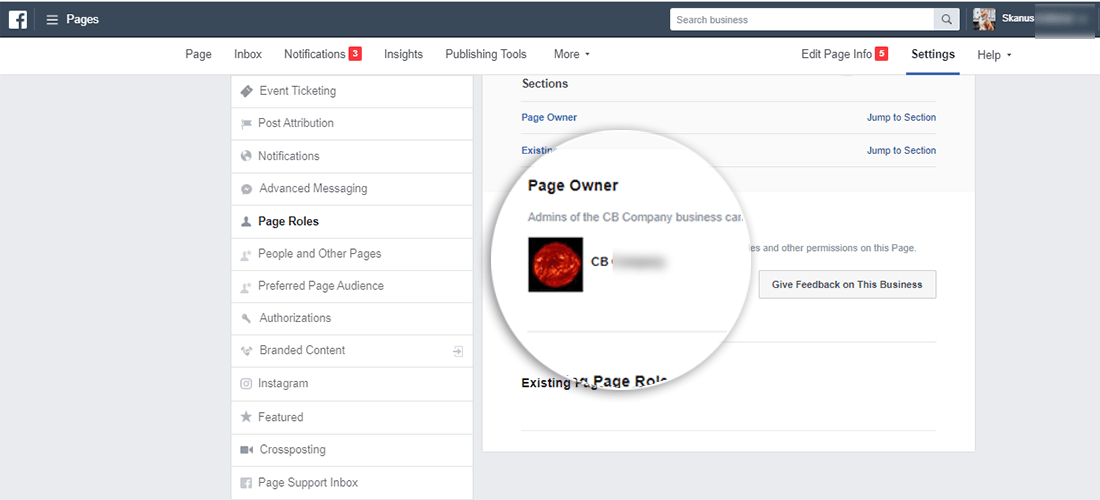1100x500 pixels.
Task: Click the Event Ticketing tag icon
Action: (x=246, y=91)
